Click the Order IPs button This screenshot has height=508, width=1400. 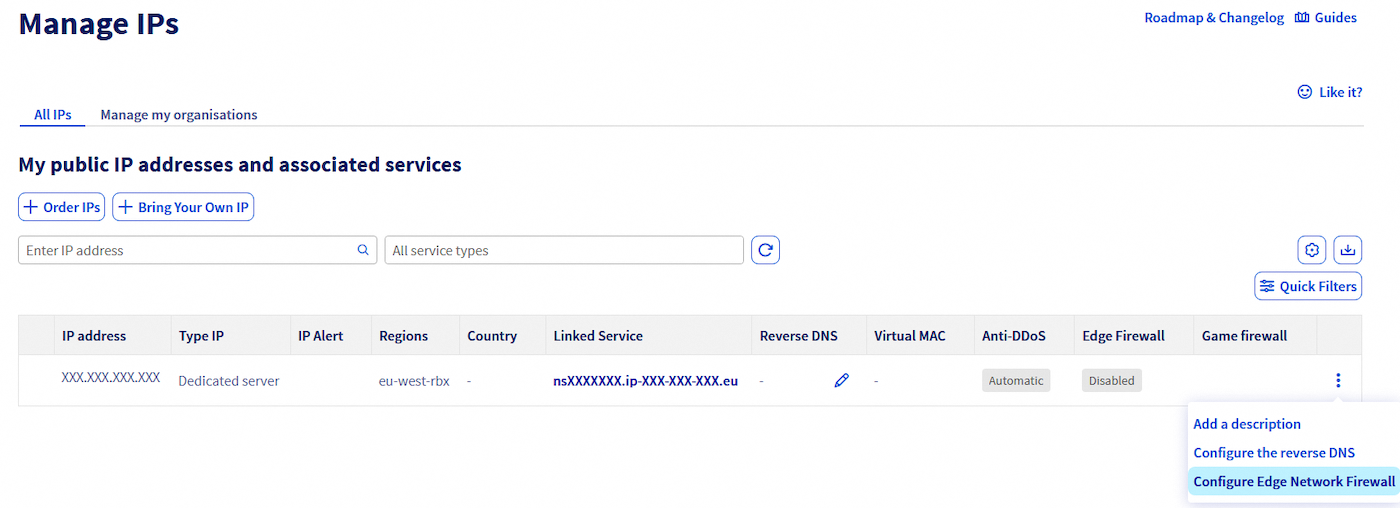(x=62, y=207)
